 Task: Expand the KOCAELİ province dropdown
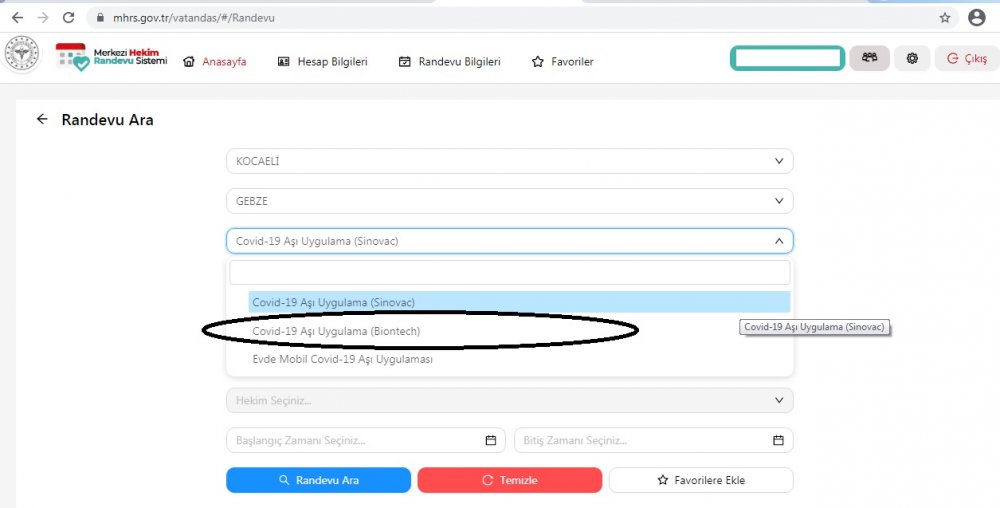[509, 161]
